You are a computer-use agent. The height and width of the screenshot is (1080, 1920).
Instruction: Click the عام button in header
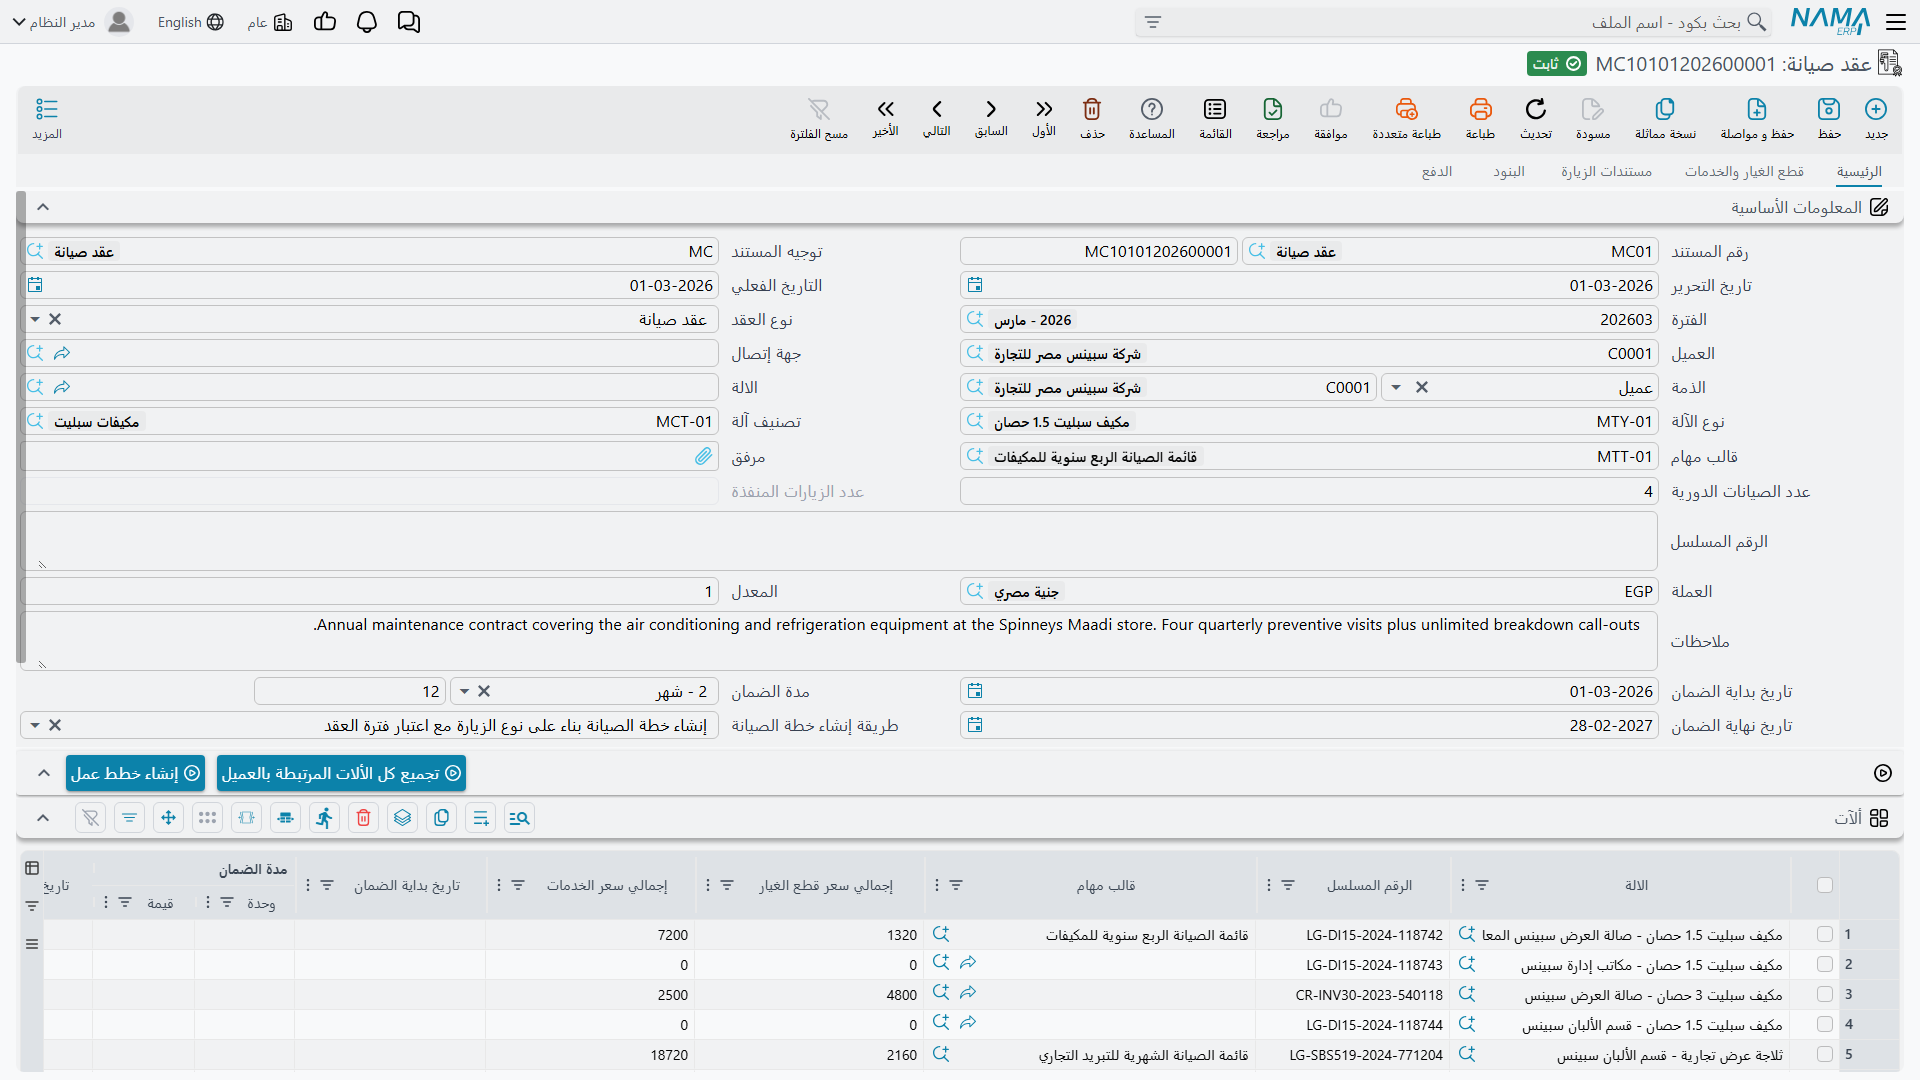click(270, 22)
